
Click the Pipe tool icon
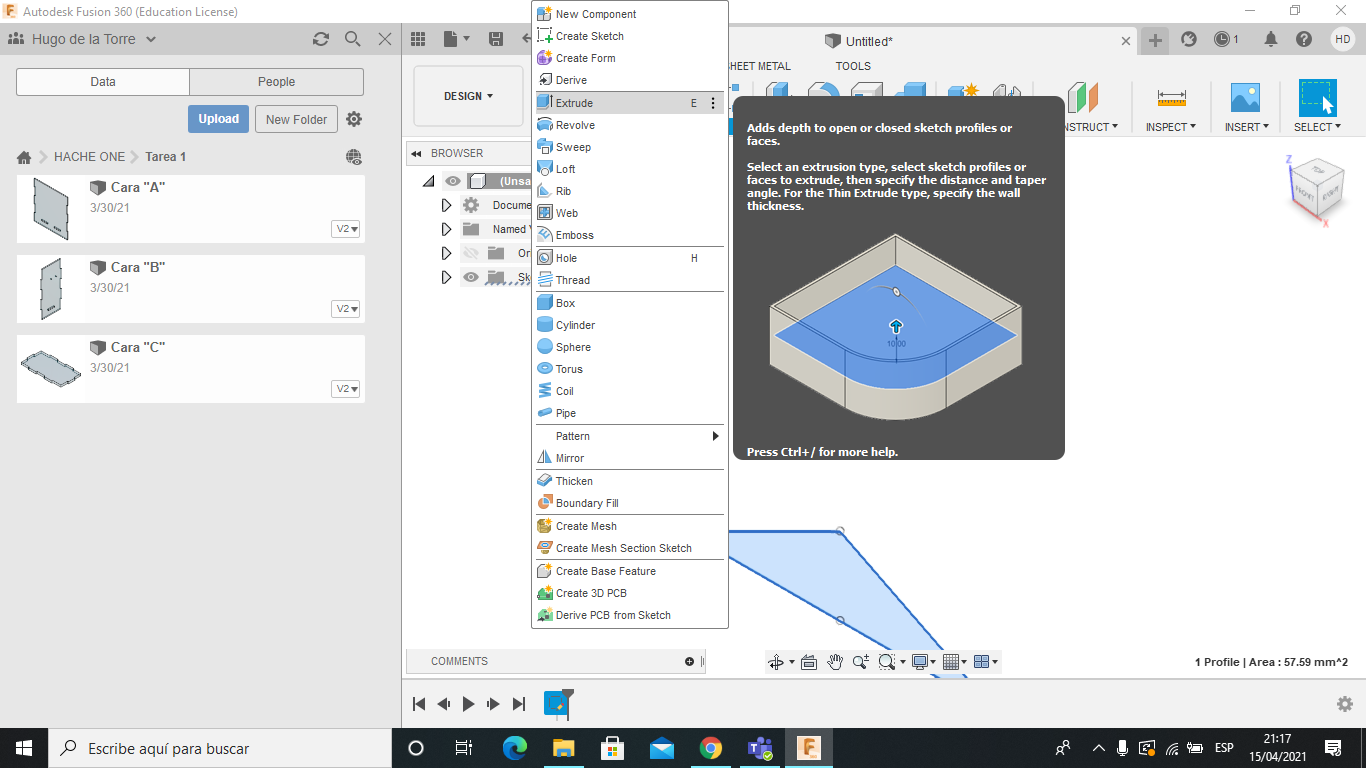(x=545, y=413)
